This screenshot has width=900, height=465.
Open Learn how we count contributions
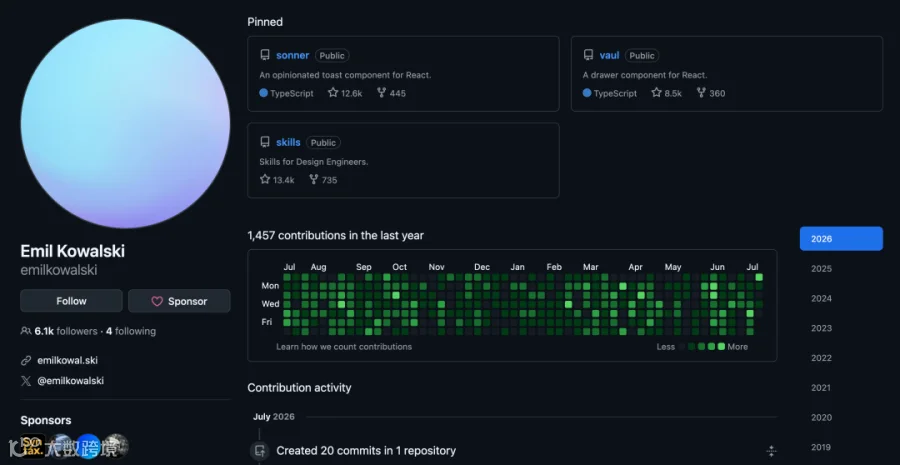(x=344, y=347)
